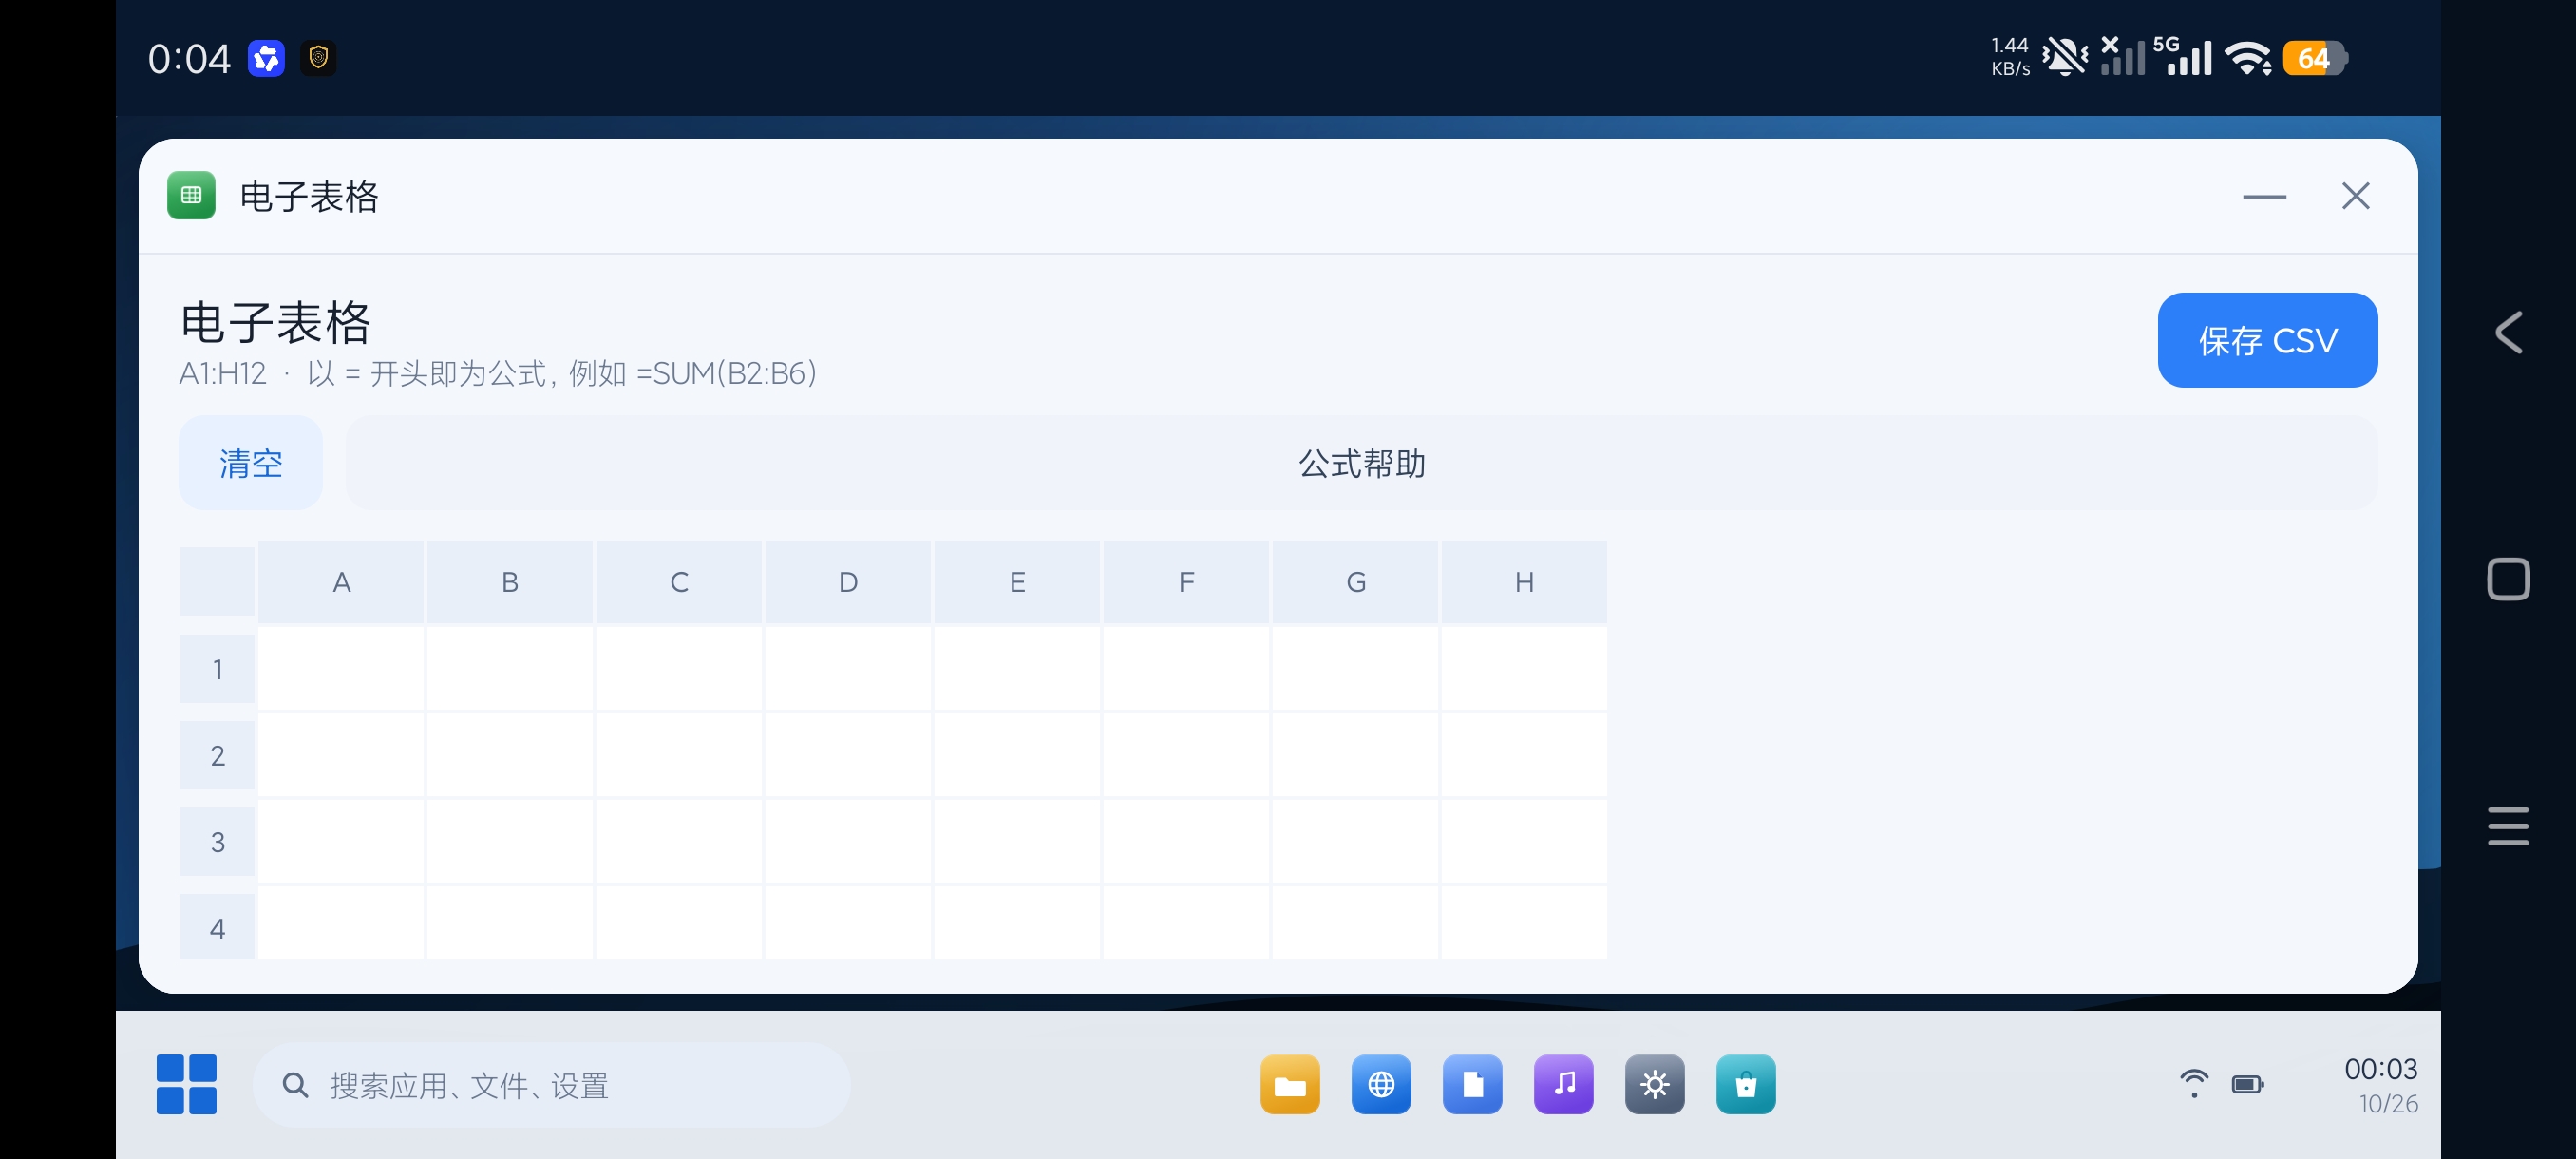Open the teal app store bag icon

point(1745,1084)
